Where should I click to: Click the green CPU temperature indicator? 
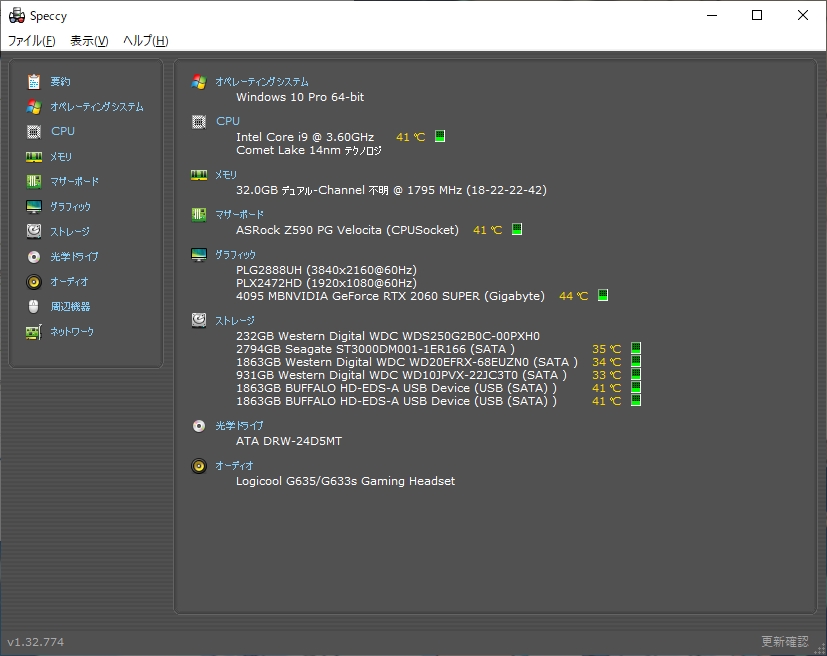440,137
